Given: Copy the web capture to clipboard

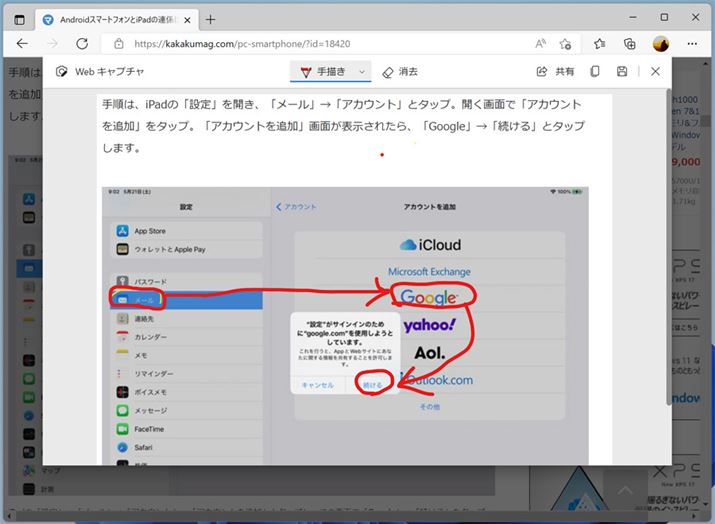Looking at the screenshot, I should click(x=595, y=72).
